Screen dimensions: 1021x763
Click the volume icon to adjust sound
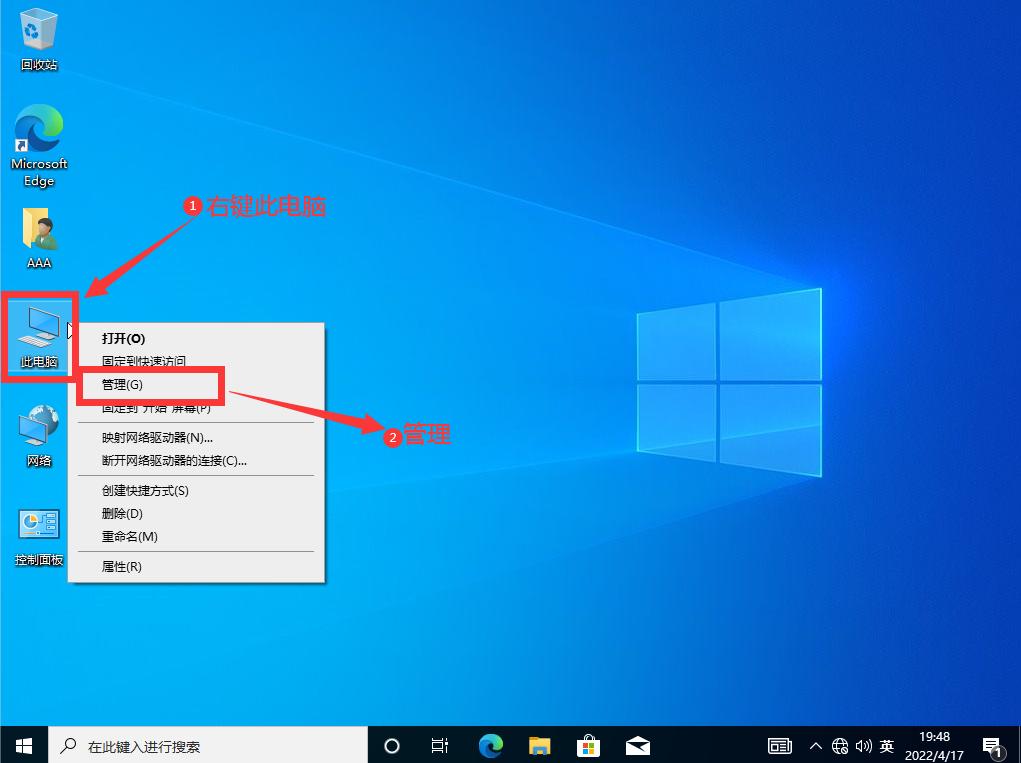click(x=864, y=745)
